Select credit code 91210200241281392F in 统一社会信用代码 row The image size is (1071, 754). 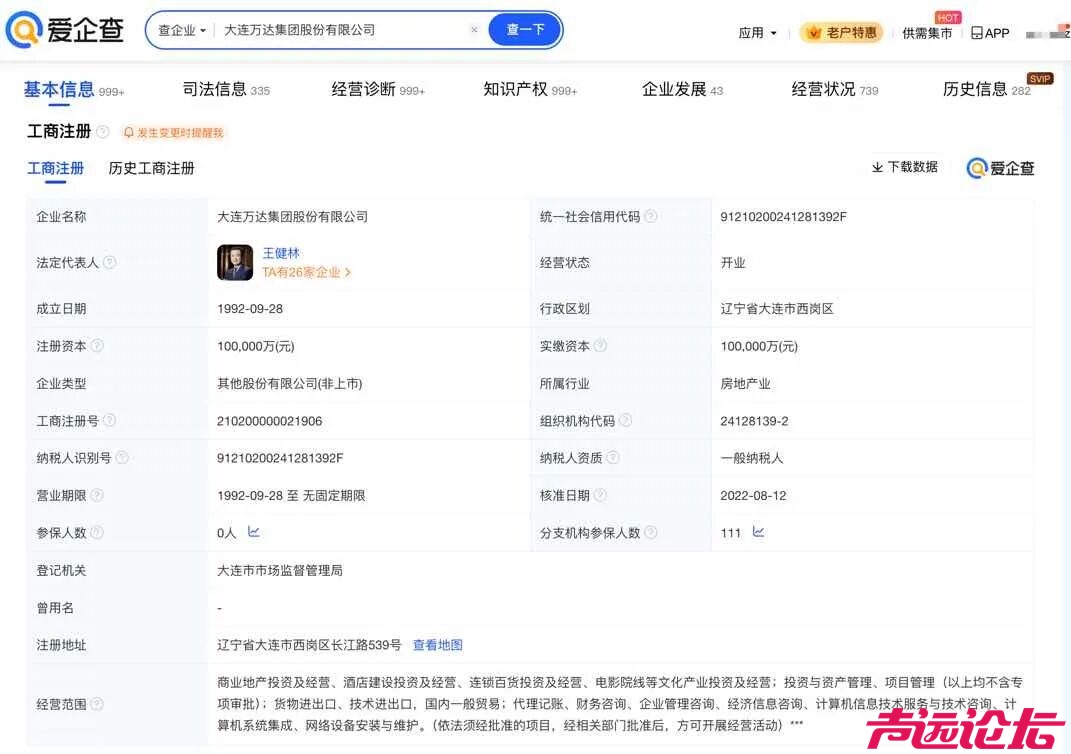click(783, 217)
